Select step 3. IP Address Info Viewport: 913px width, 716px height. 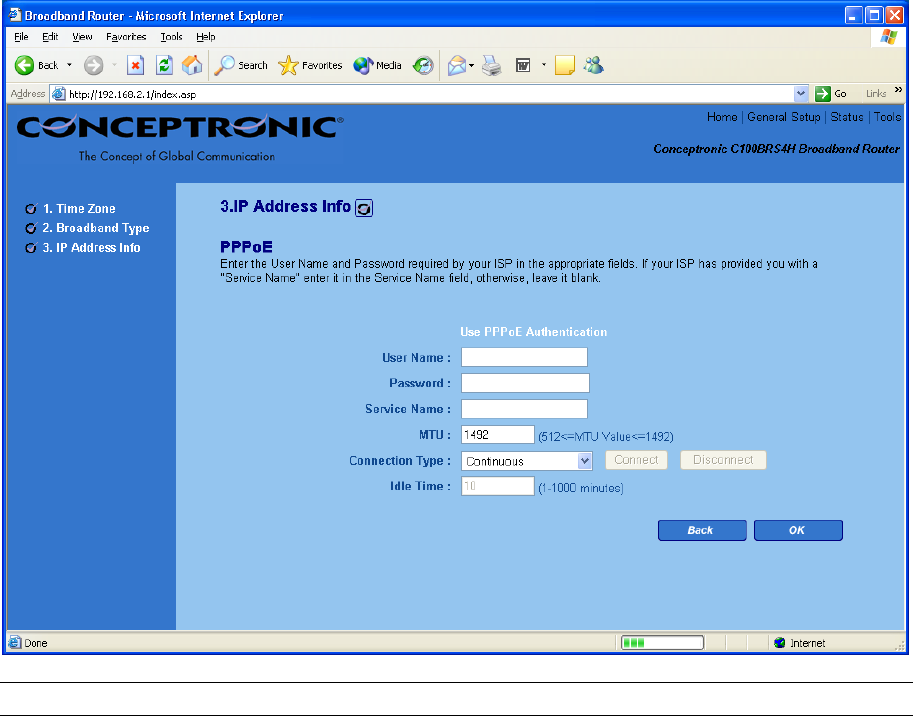(91, 247)
